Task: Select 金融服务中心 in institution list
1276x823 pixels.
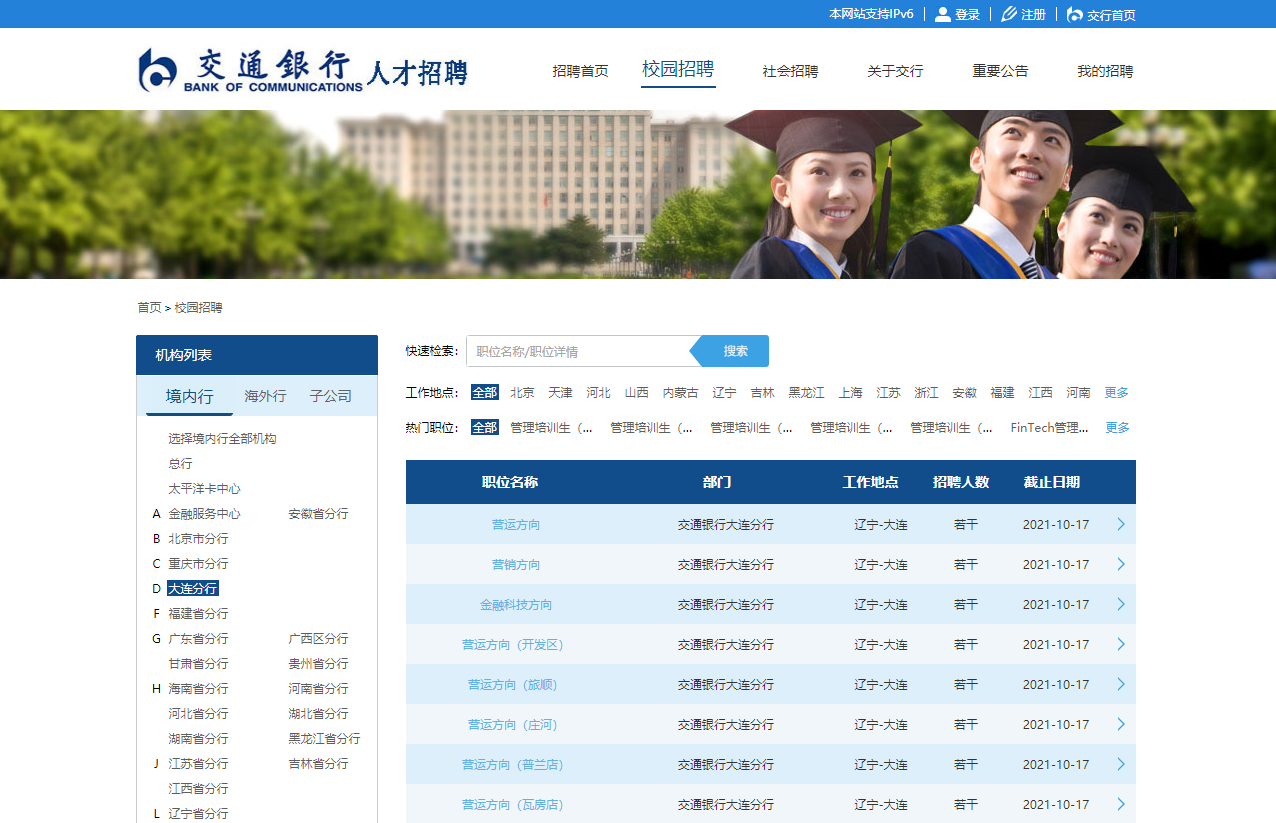Action: point(204,514)
